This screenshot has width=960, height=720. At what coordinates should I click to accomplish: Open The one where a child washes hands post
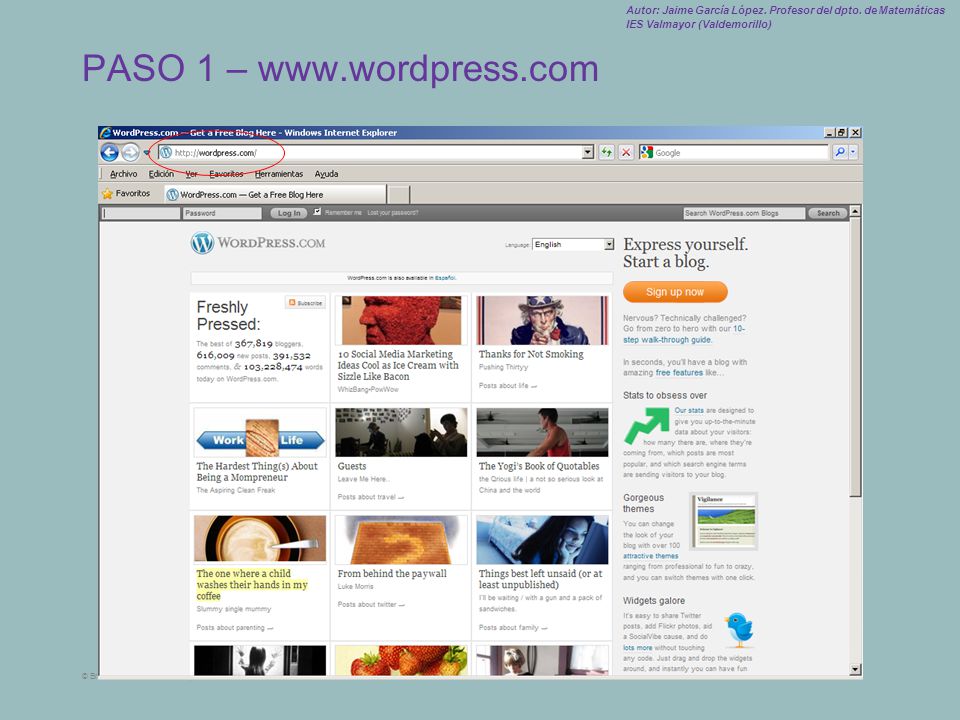click(252, 585)
